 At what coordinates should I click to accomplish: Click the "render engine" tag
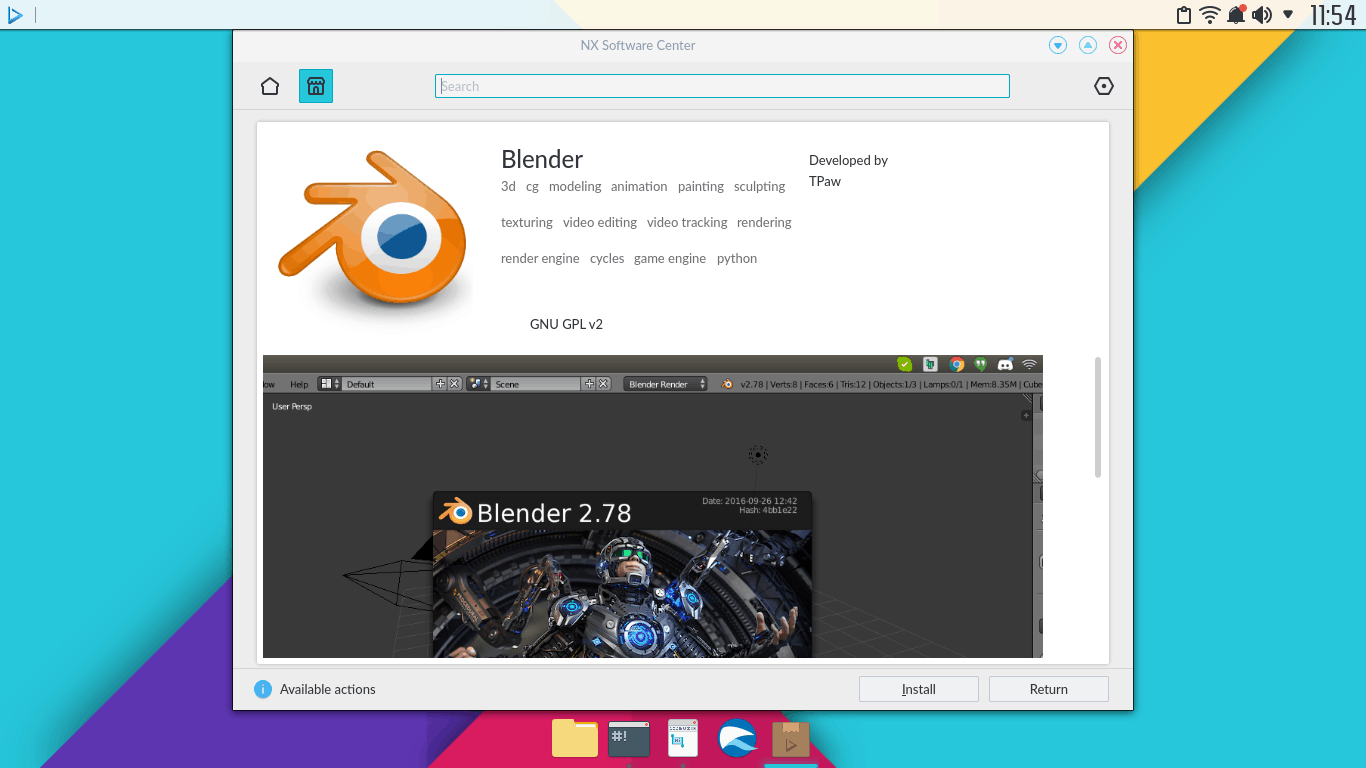click(x=540, y=258)
